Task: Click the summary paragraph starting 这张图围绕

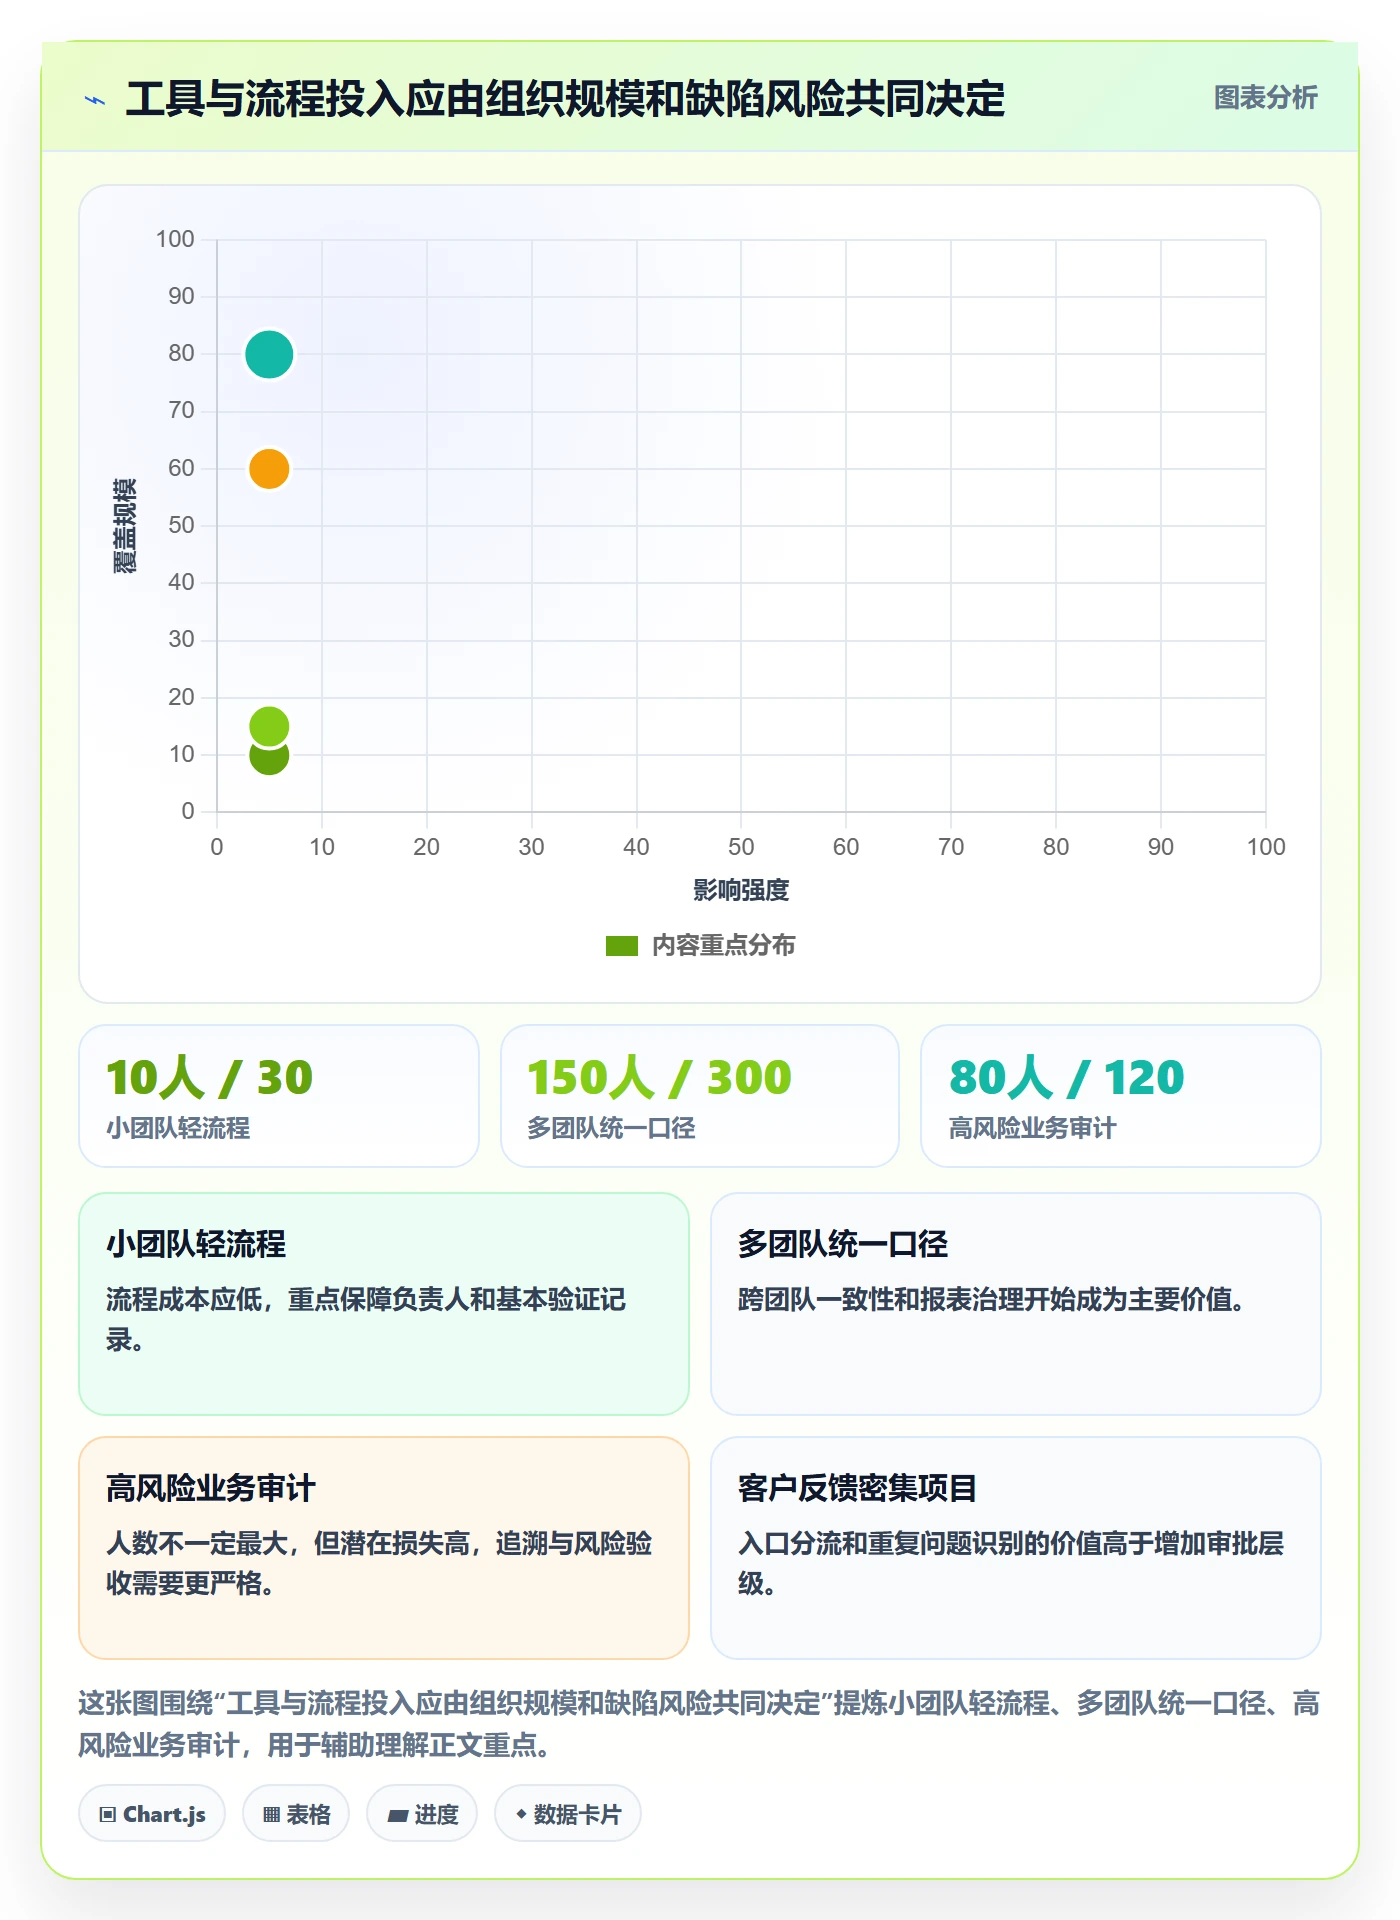Action: click(x=699, y=1724)
